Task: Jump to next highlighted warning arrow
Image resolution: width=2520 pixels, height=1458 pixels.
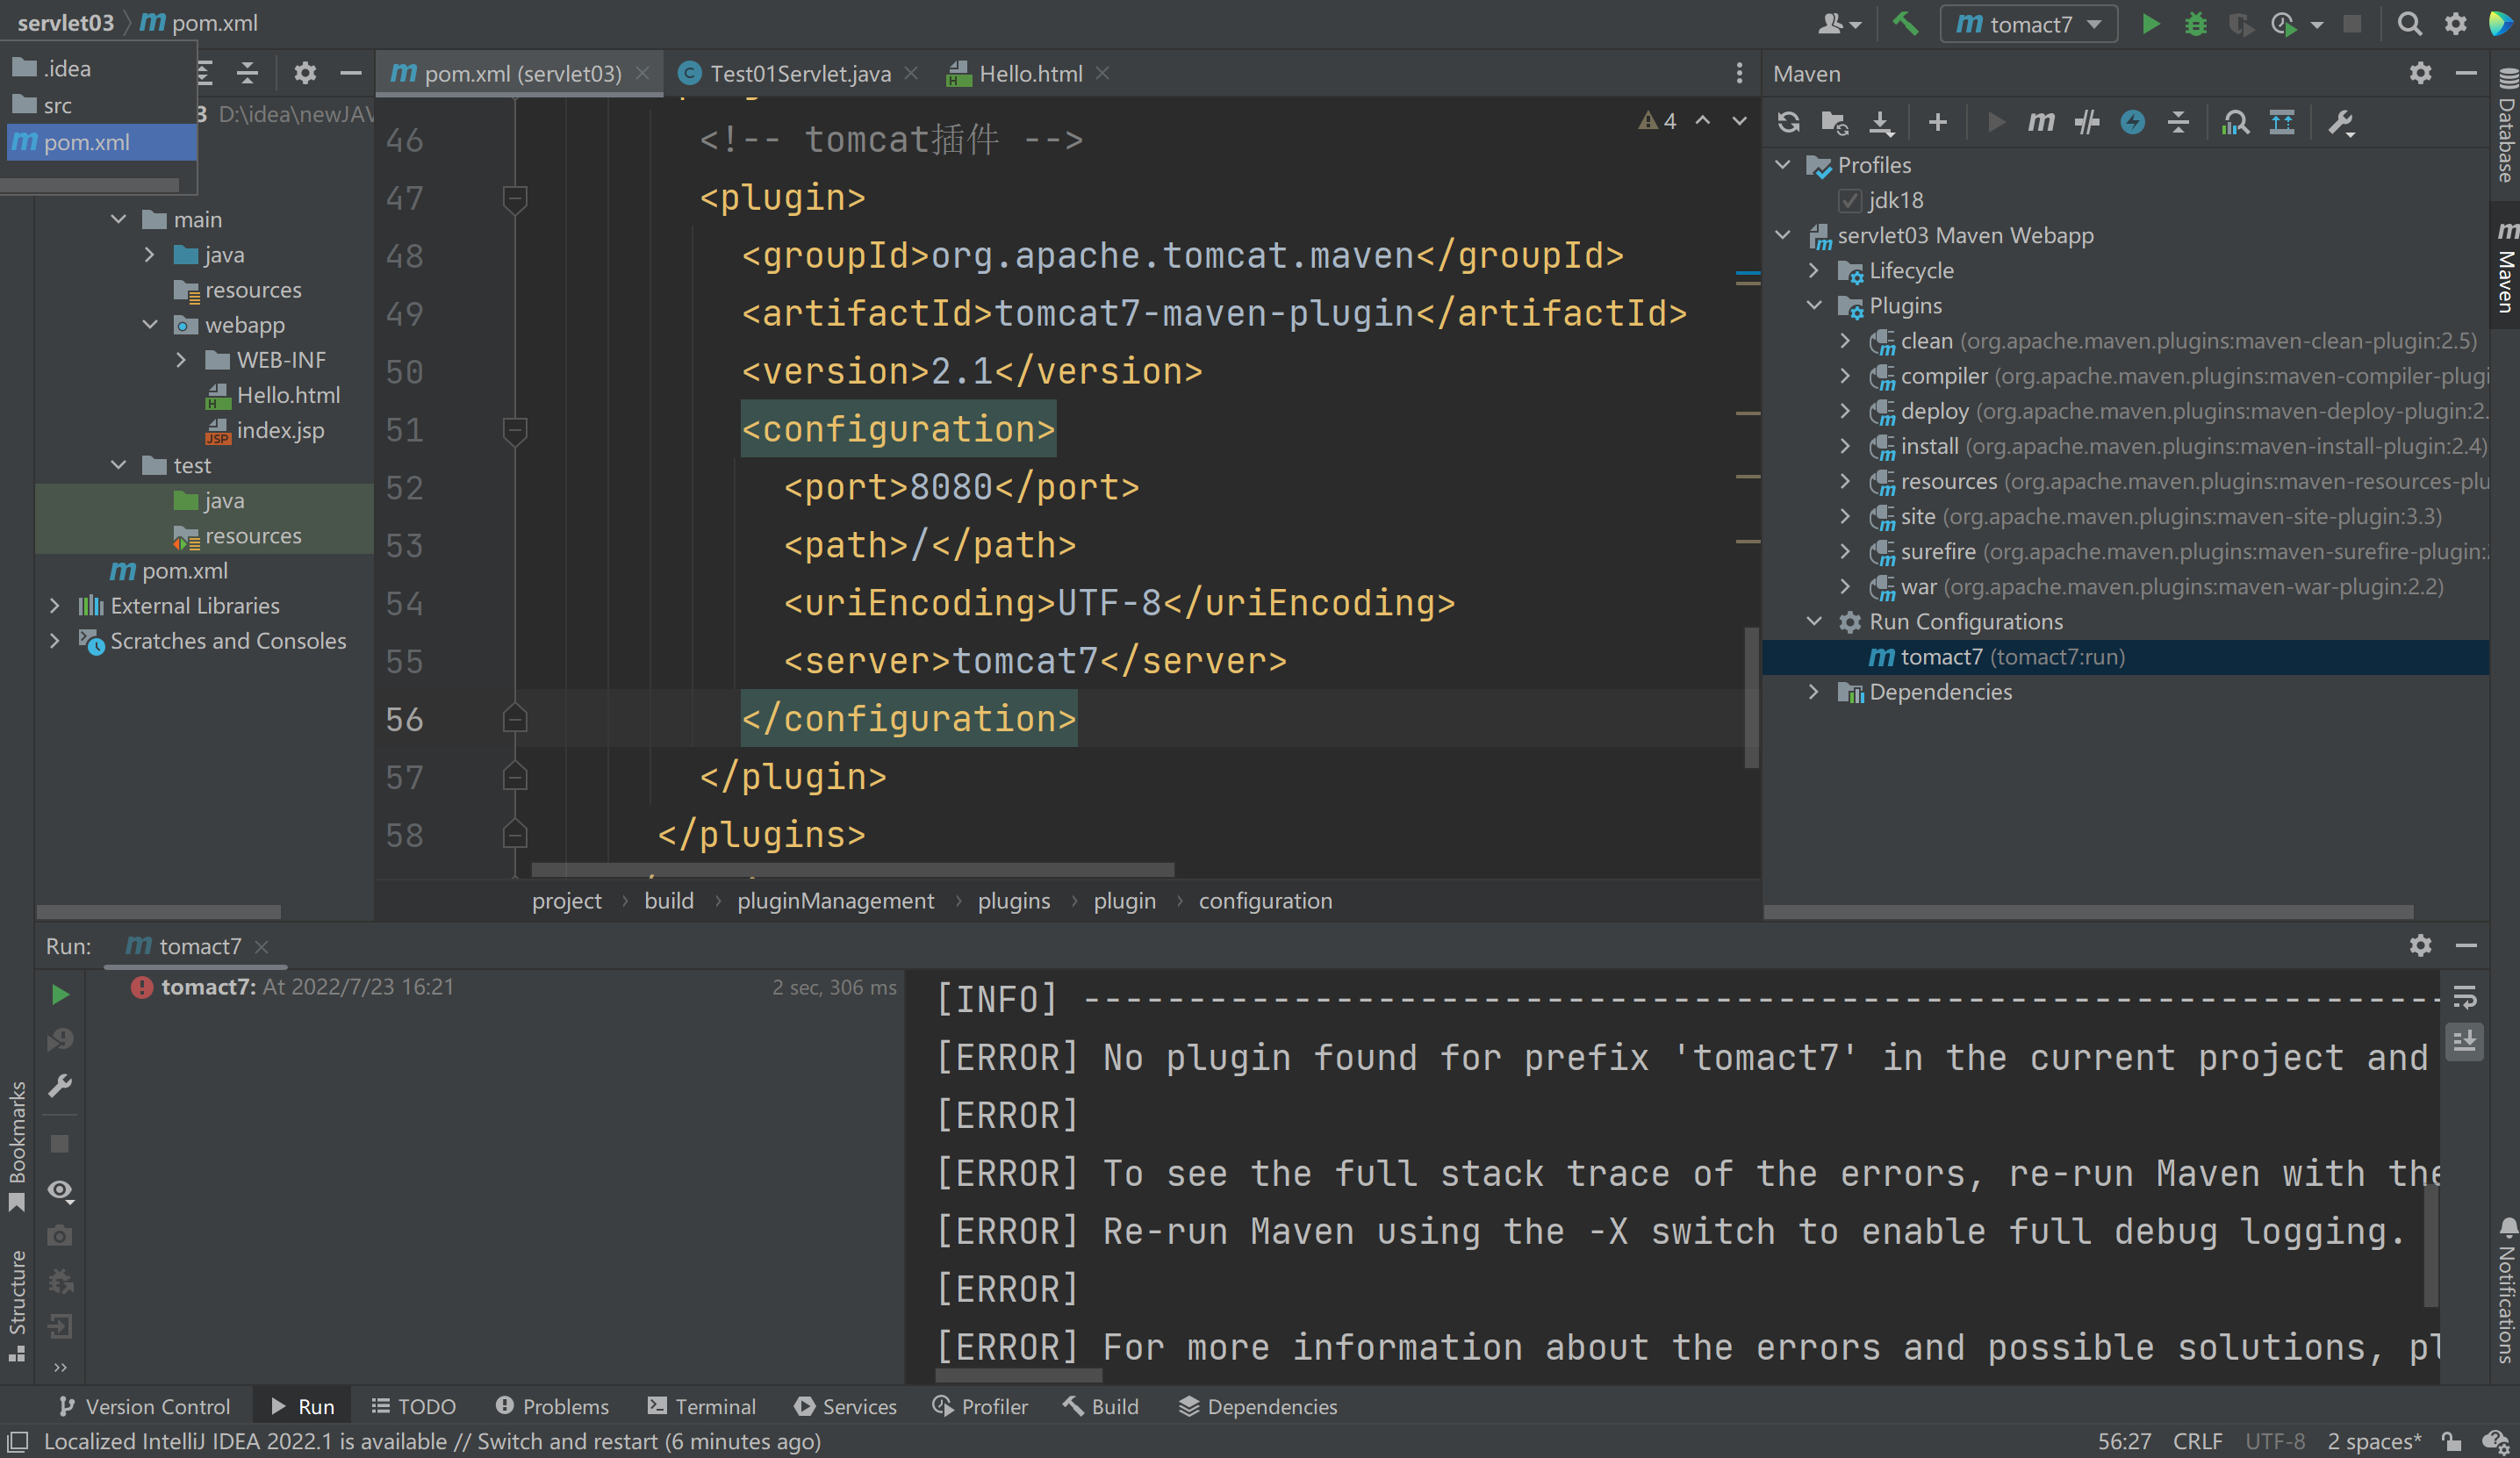Action: [x=1740, y=121]
